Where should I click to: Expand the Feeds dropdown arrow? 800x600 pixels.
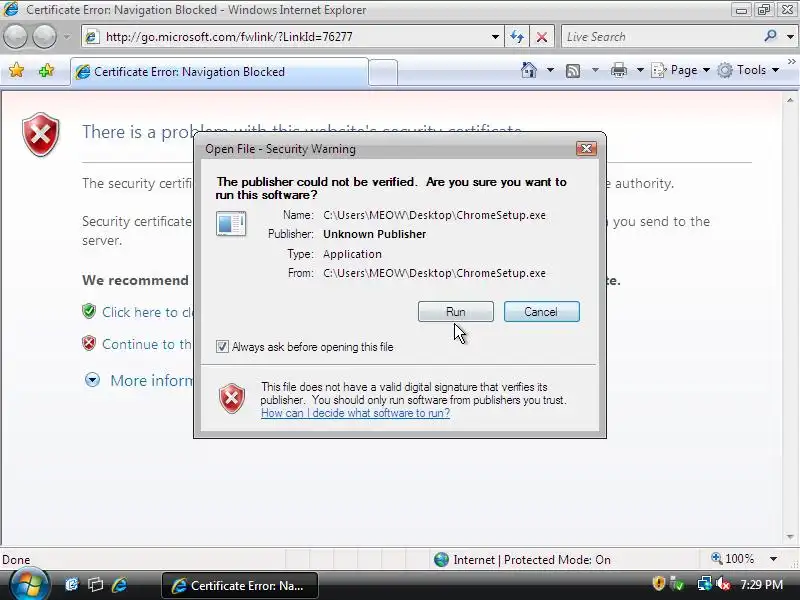(595, 70)
